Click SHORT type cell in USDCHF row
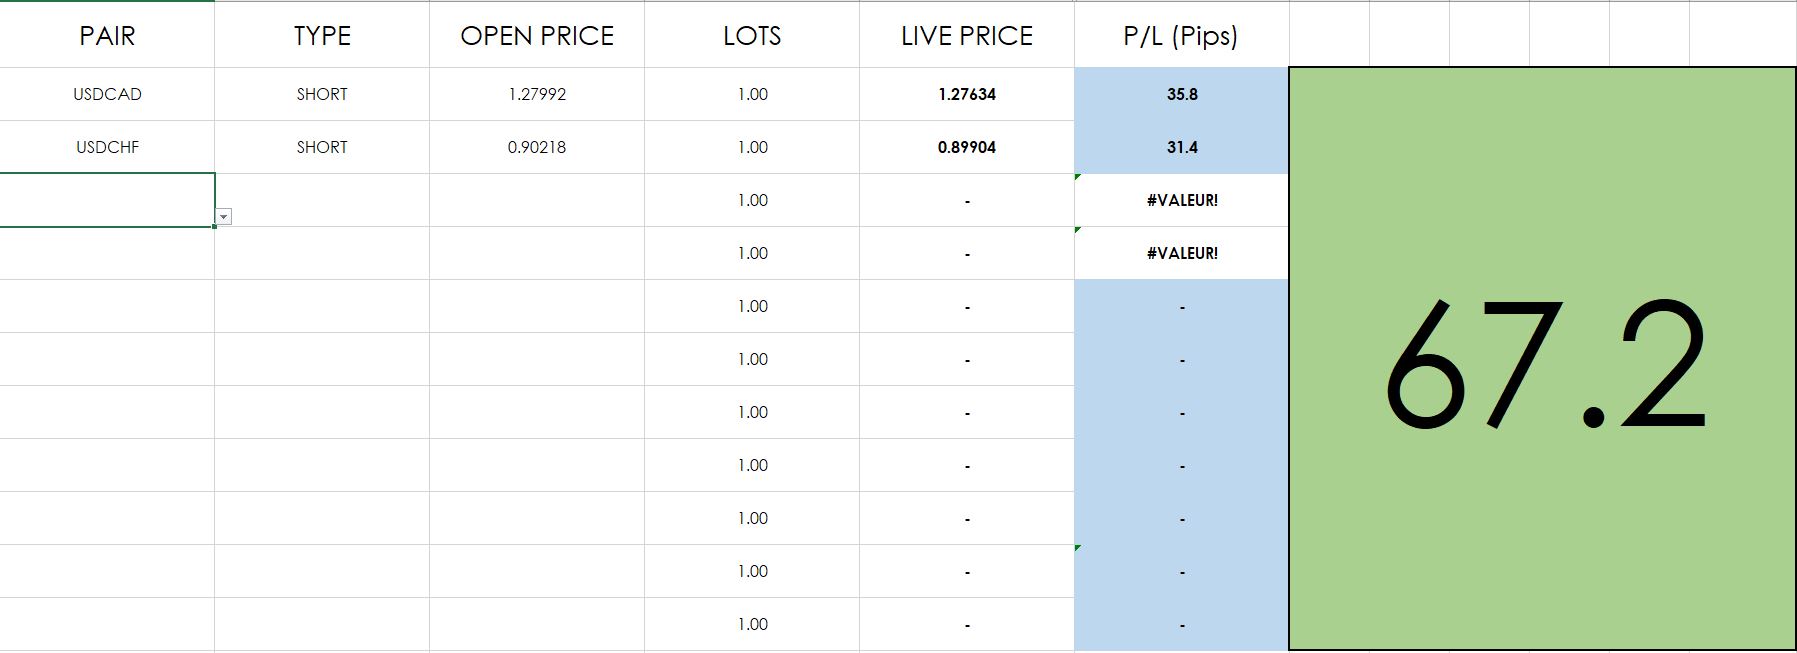 [322, 147]
